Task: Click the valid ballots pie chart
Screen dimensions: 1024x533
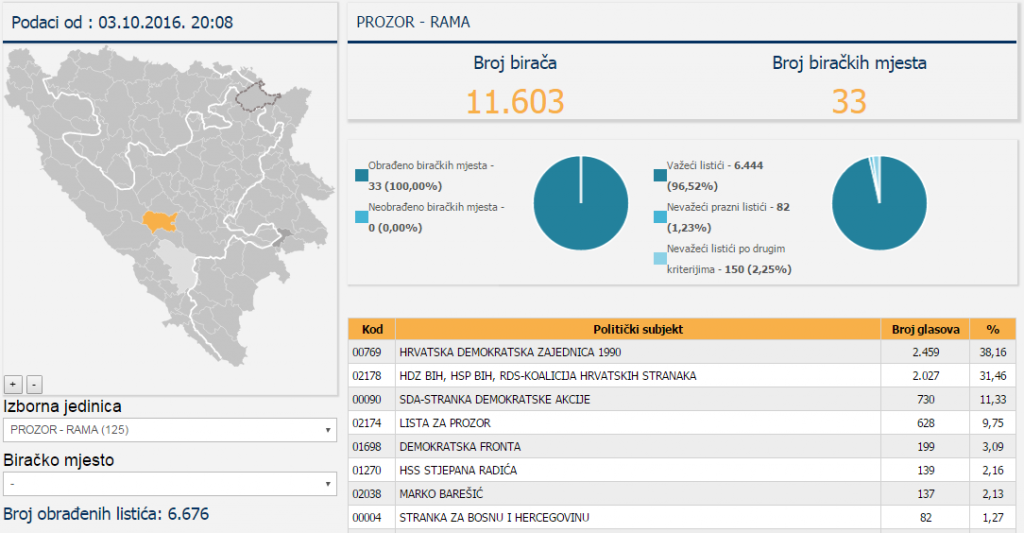Action: tap(879, 203)
